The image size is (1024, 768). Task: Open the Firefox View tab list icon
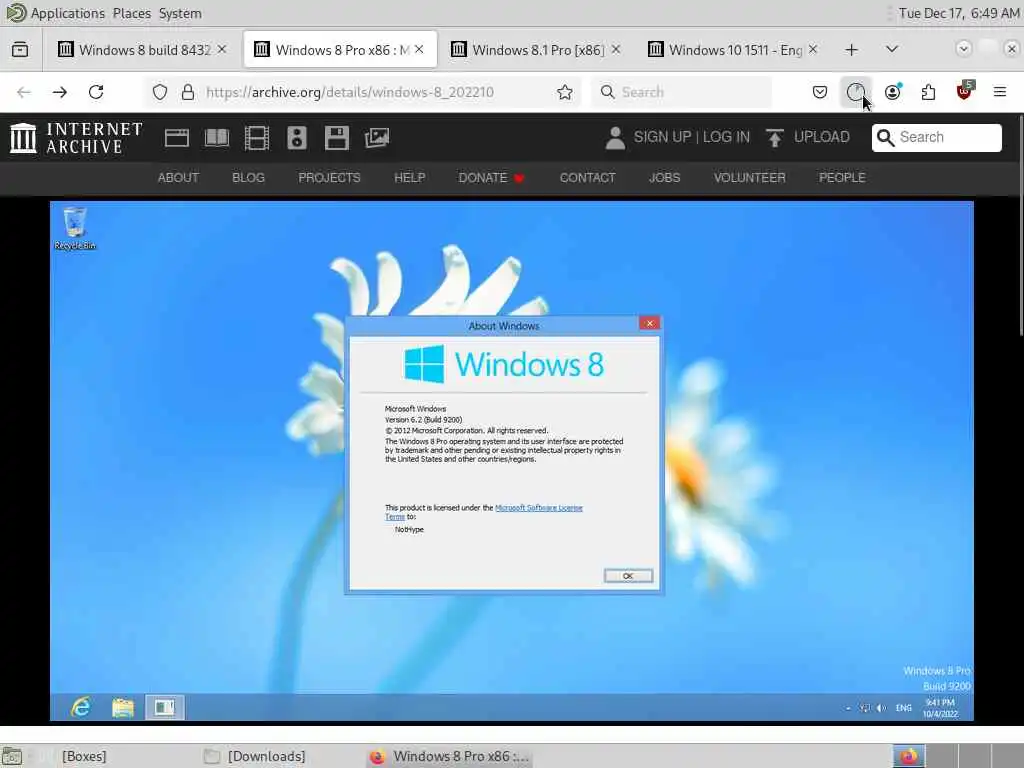click(20, 50)
